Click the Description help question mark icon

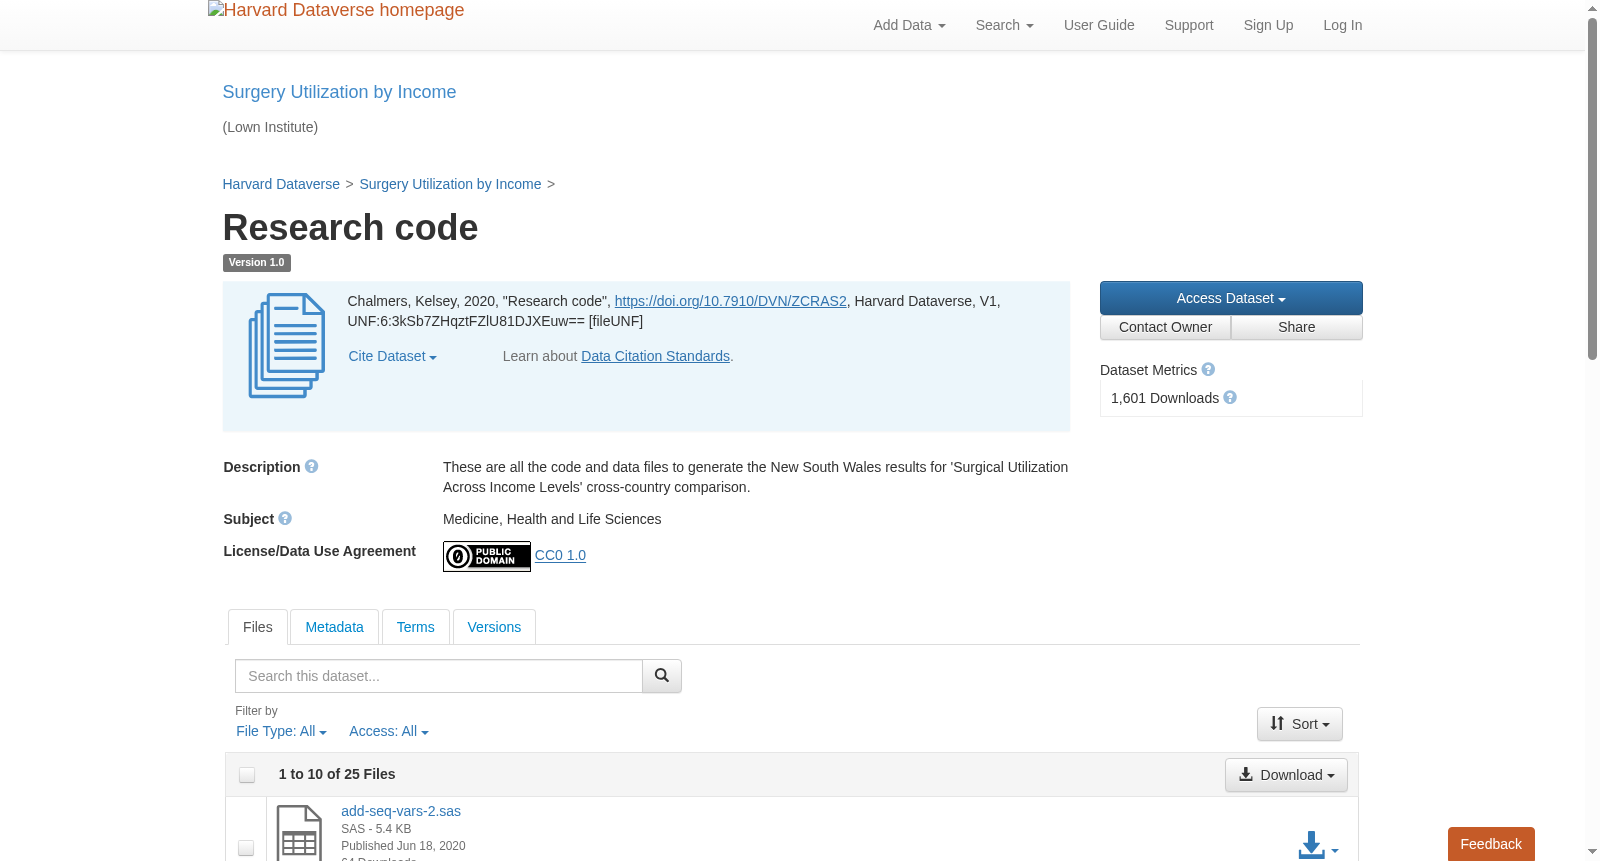click(x=312, y=467)
